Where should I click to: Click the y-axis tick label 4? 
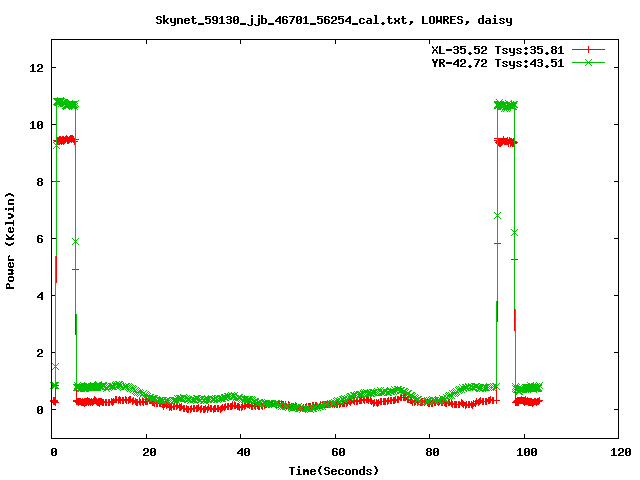pos(40,296)
